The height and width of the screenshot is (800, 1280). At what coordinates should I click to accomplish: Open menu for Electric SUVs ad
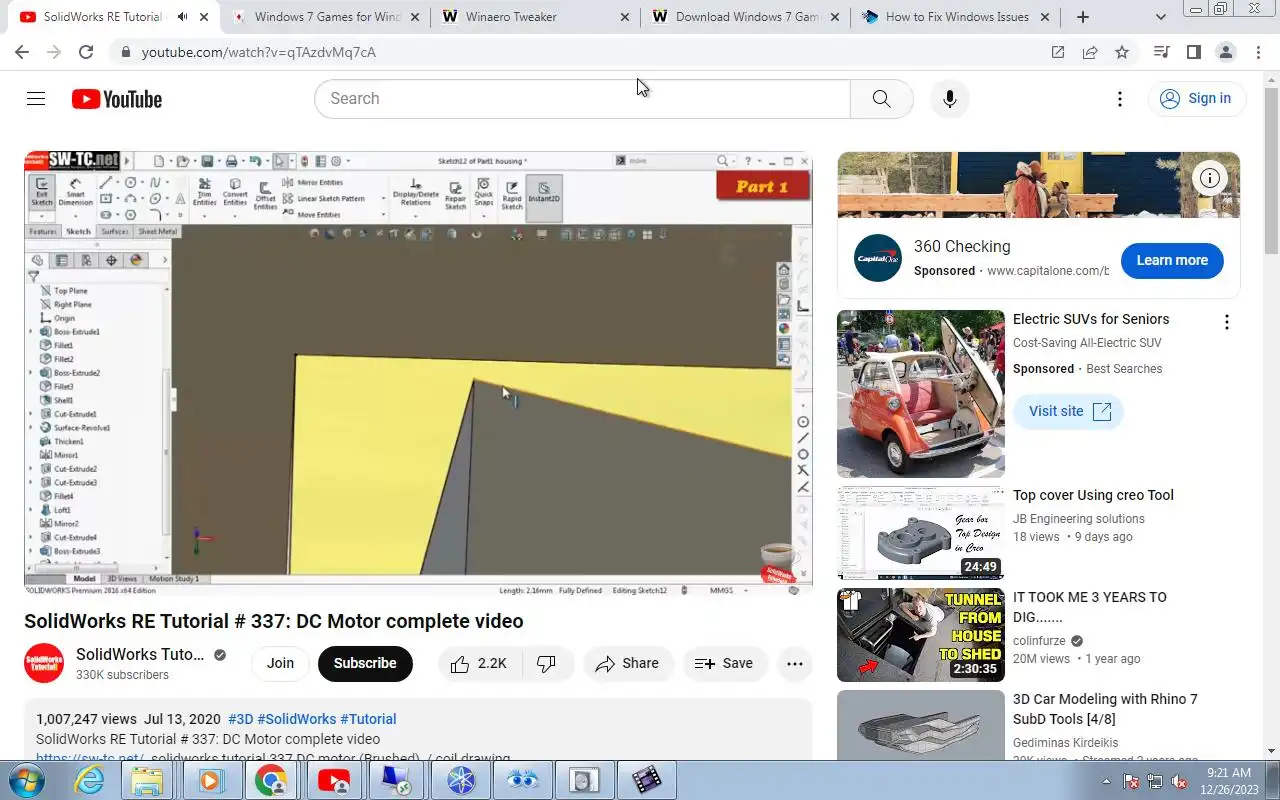[1226, 322]
